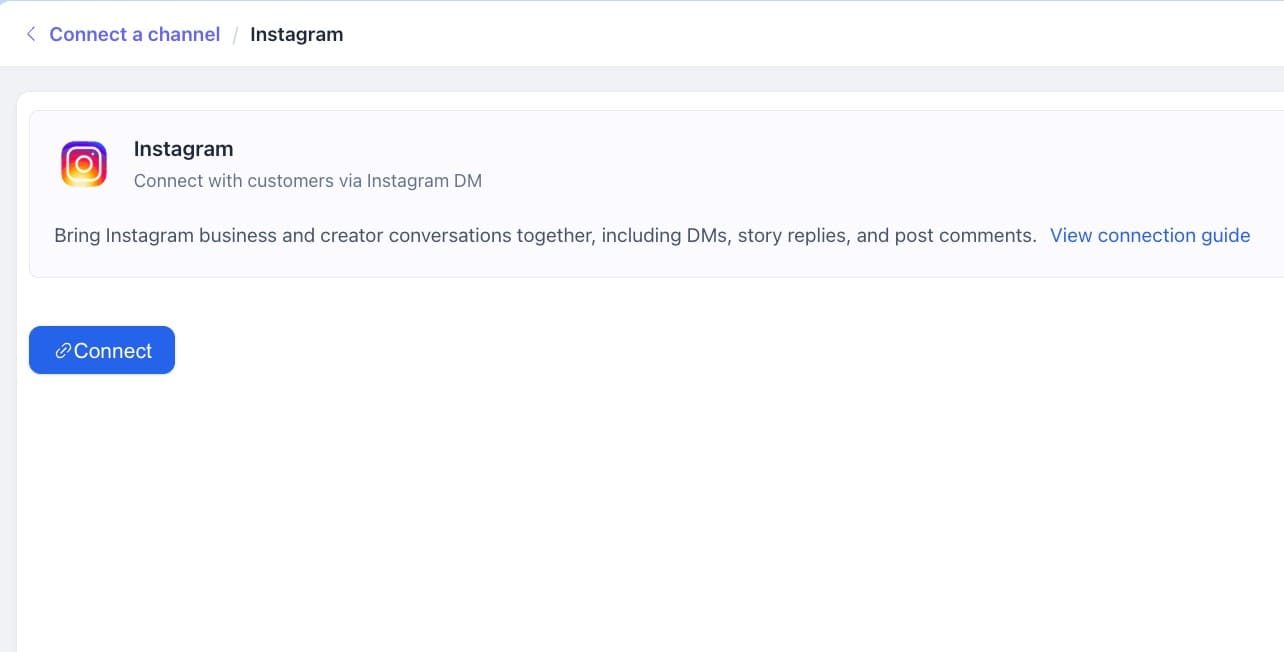The image size is (1284, 652).
Task: Click 'Connect with customers via Instagram DM' text
Action: (308, 181)
